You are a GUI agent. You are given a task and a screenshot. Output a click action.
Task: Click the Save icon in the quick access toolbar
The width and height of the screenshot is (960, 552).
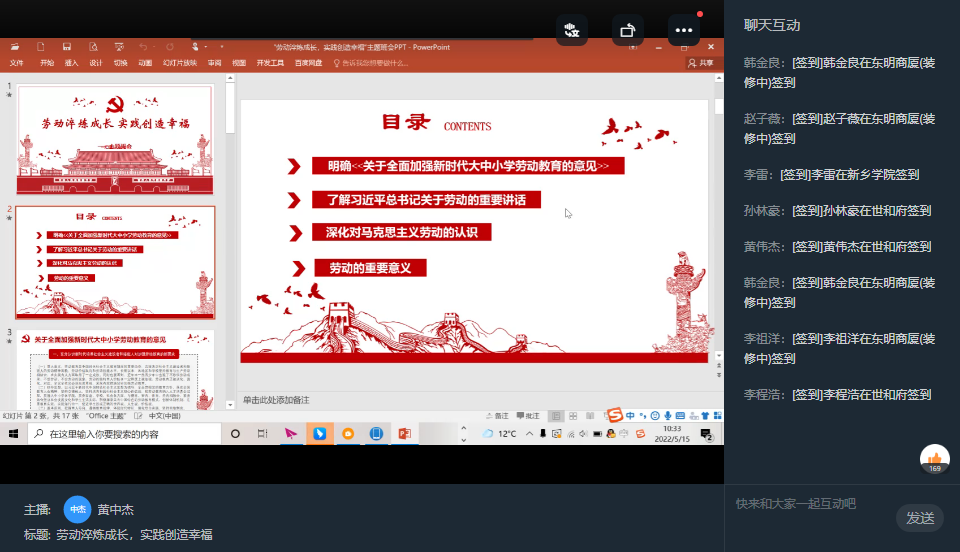tap(67, 46)
